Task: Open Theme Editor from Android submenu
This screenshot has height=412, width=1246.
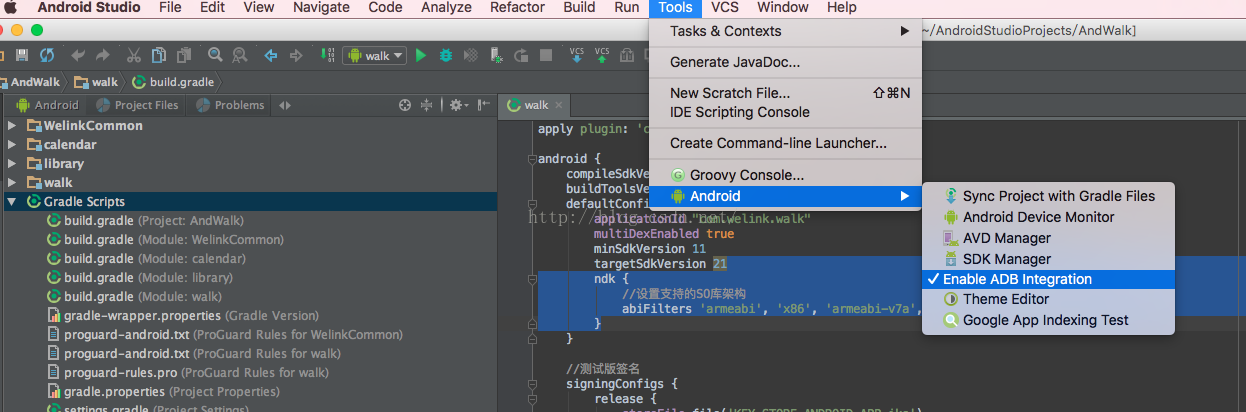Action: 1047,299
